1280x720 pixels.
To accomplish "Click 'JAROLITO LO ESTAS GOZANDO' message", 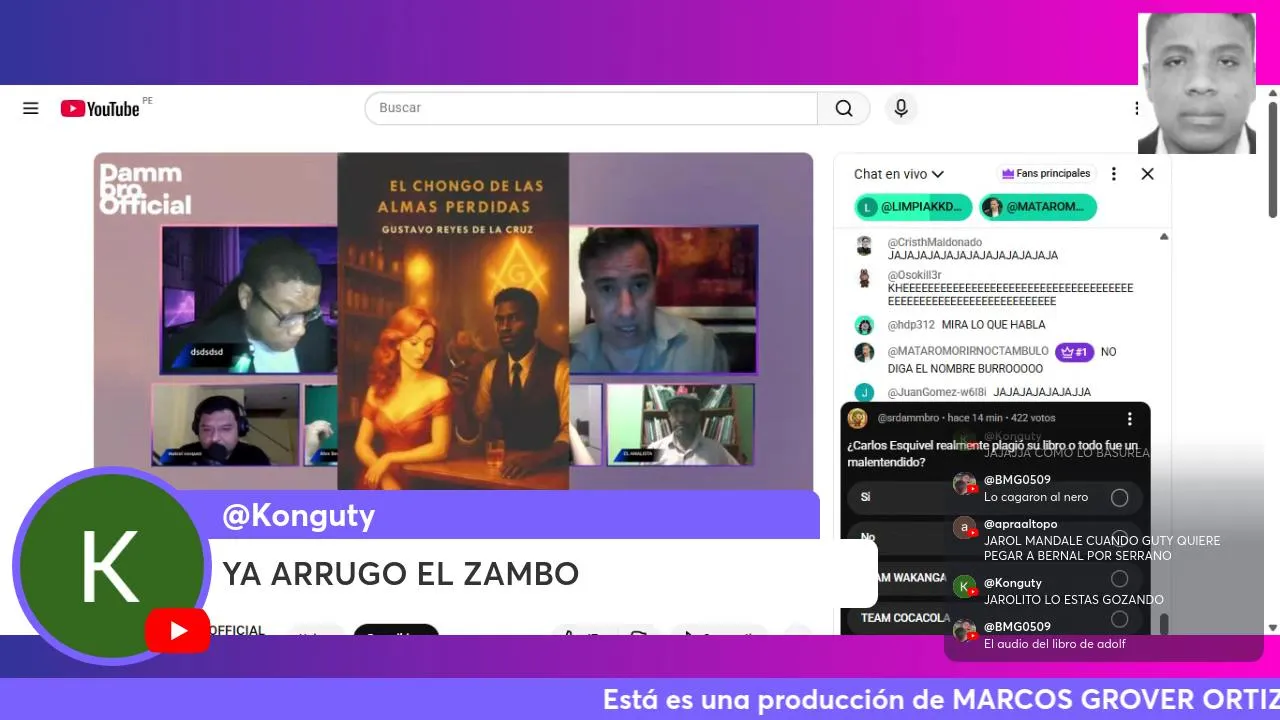I will [x=1073, y=600].
